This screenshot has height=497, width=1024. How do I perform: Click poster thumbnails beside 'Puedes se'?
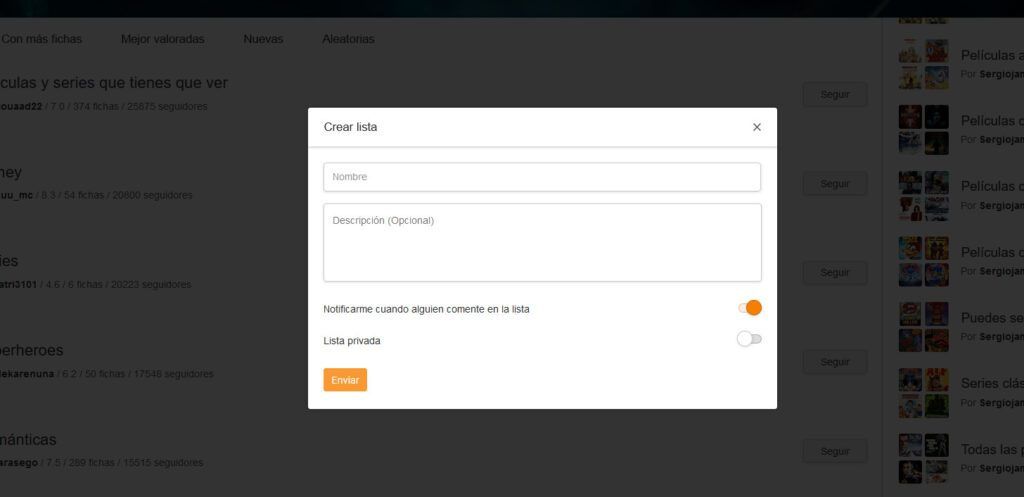coord(923,327)
